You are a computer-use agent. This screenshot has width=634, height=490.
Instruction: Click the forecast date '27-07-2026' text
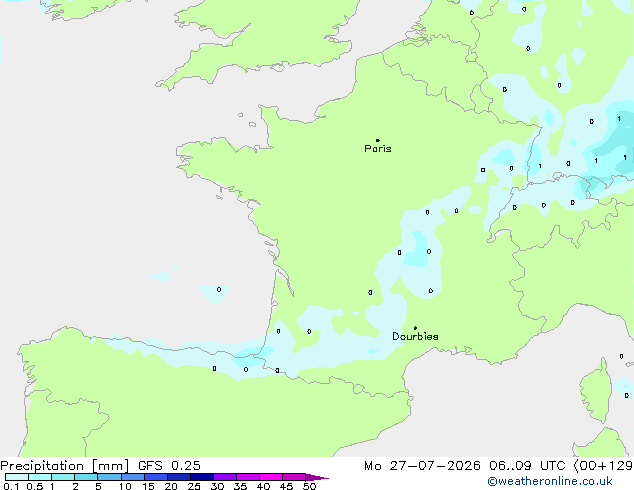(435, 466)
